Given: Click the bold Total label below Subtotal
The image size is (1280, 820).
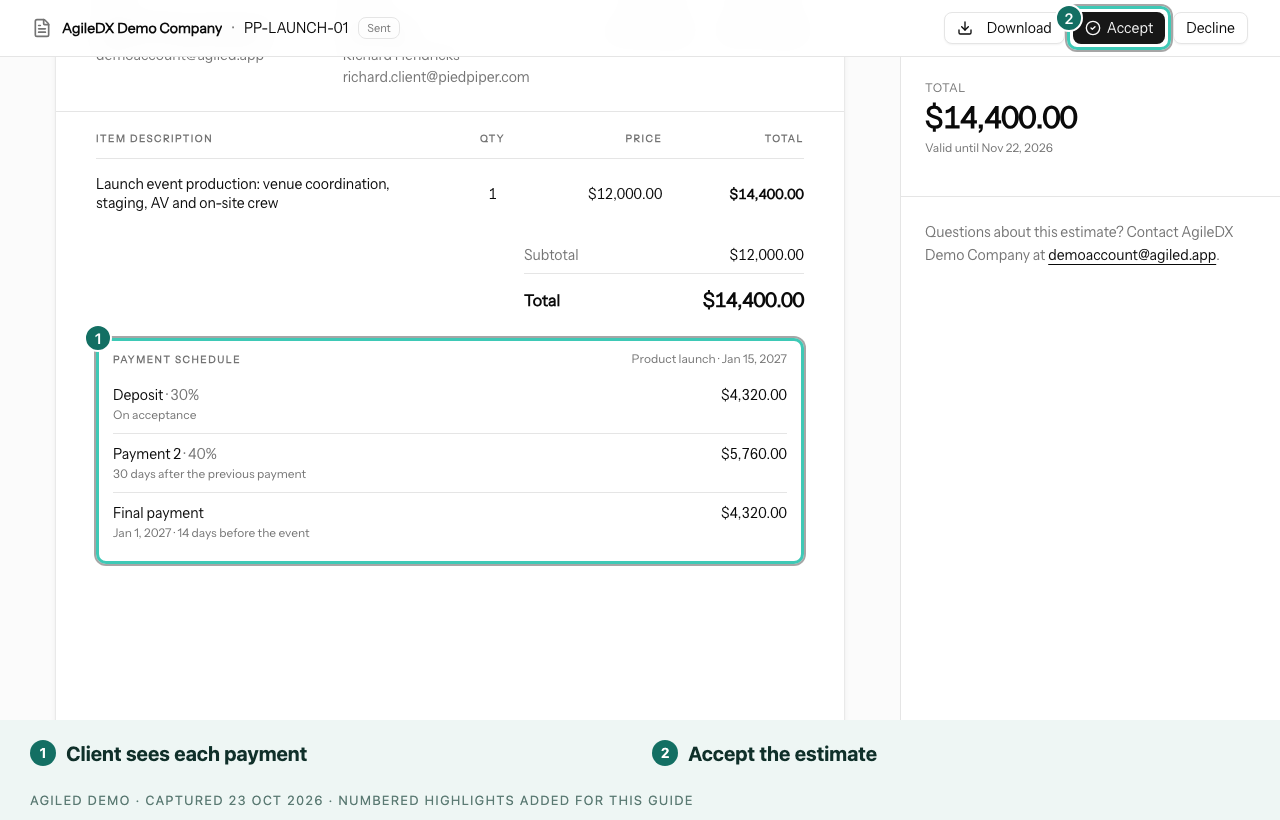Looking at the screenshot, I should click(542, 301).
